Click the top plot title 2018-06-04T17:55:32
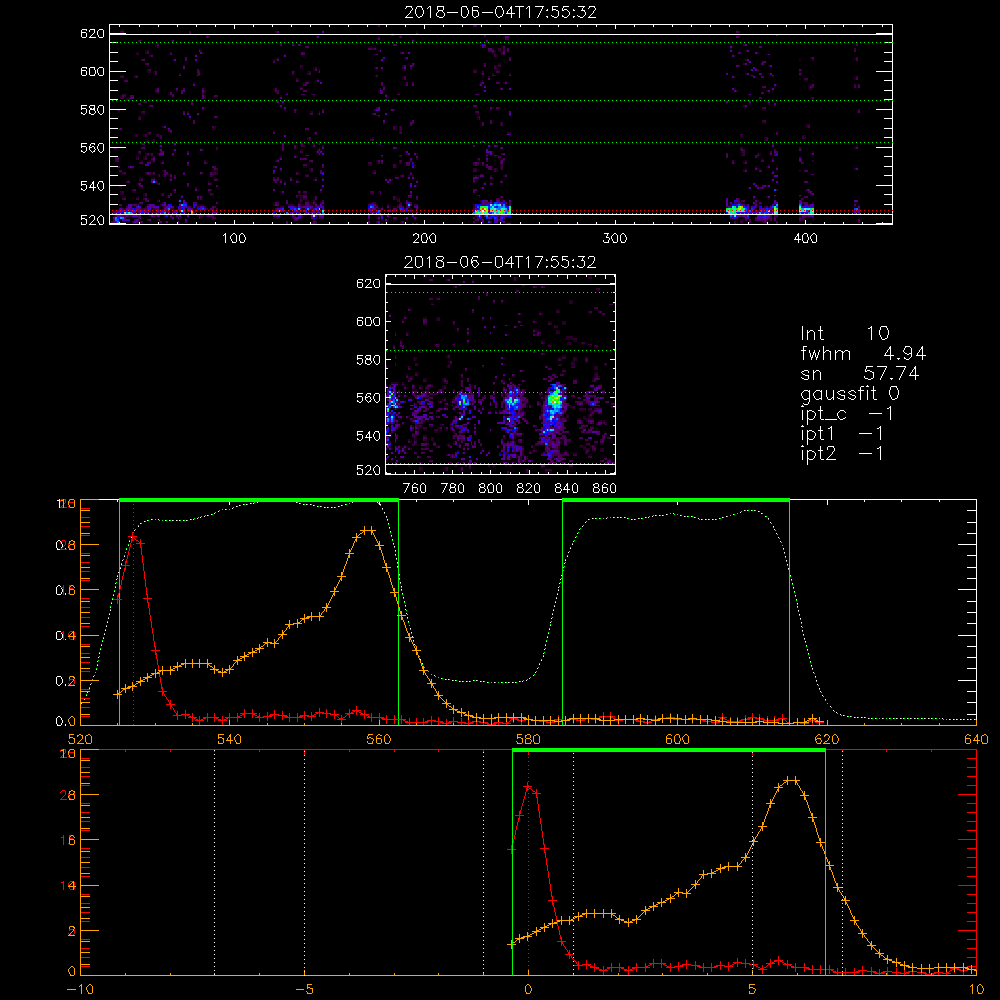 pos(500,12)
